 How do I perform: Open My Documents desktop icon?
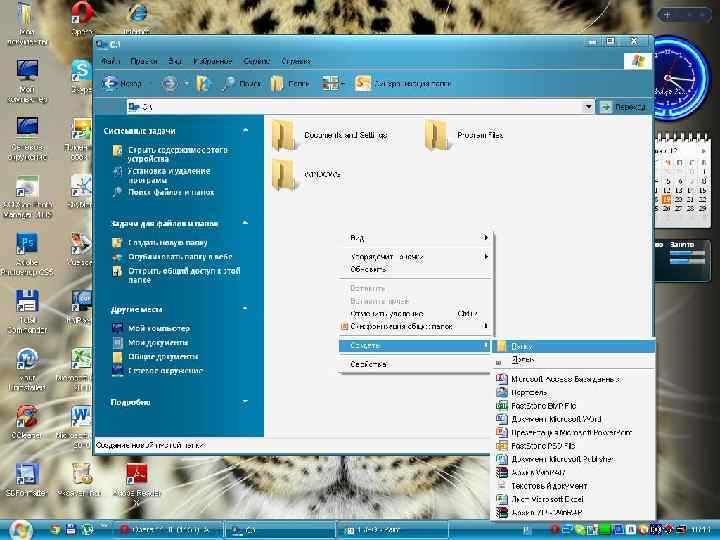coord(27,24)
